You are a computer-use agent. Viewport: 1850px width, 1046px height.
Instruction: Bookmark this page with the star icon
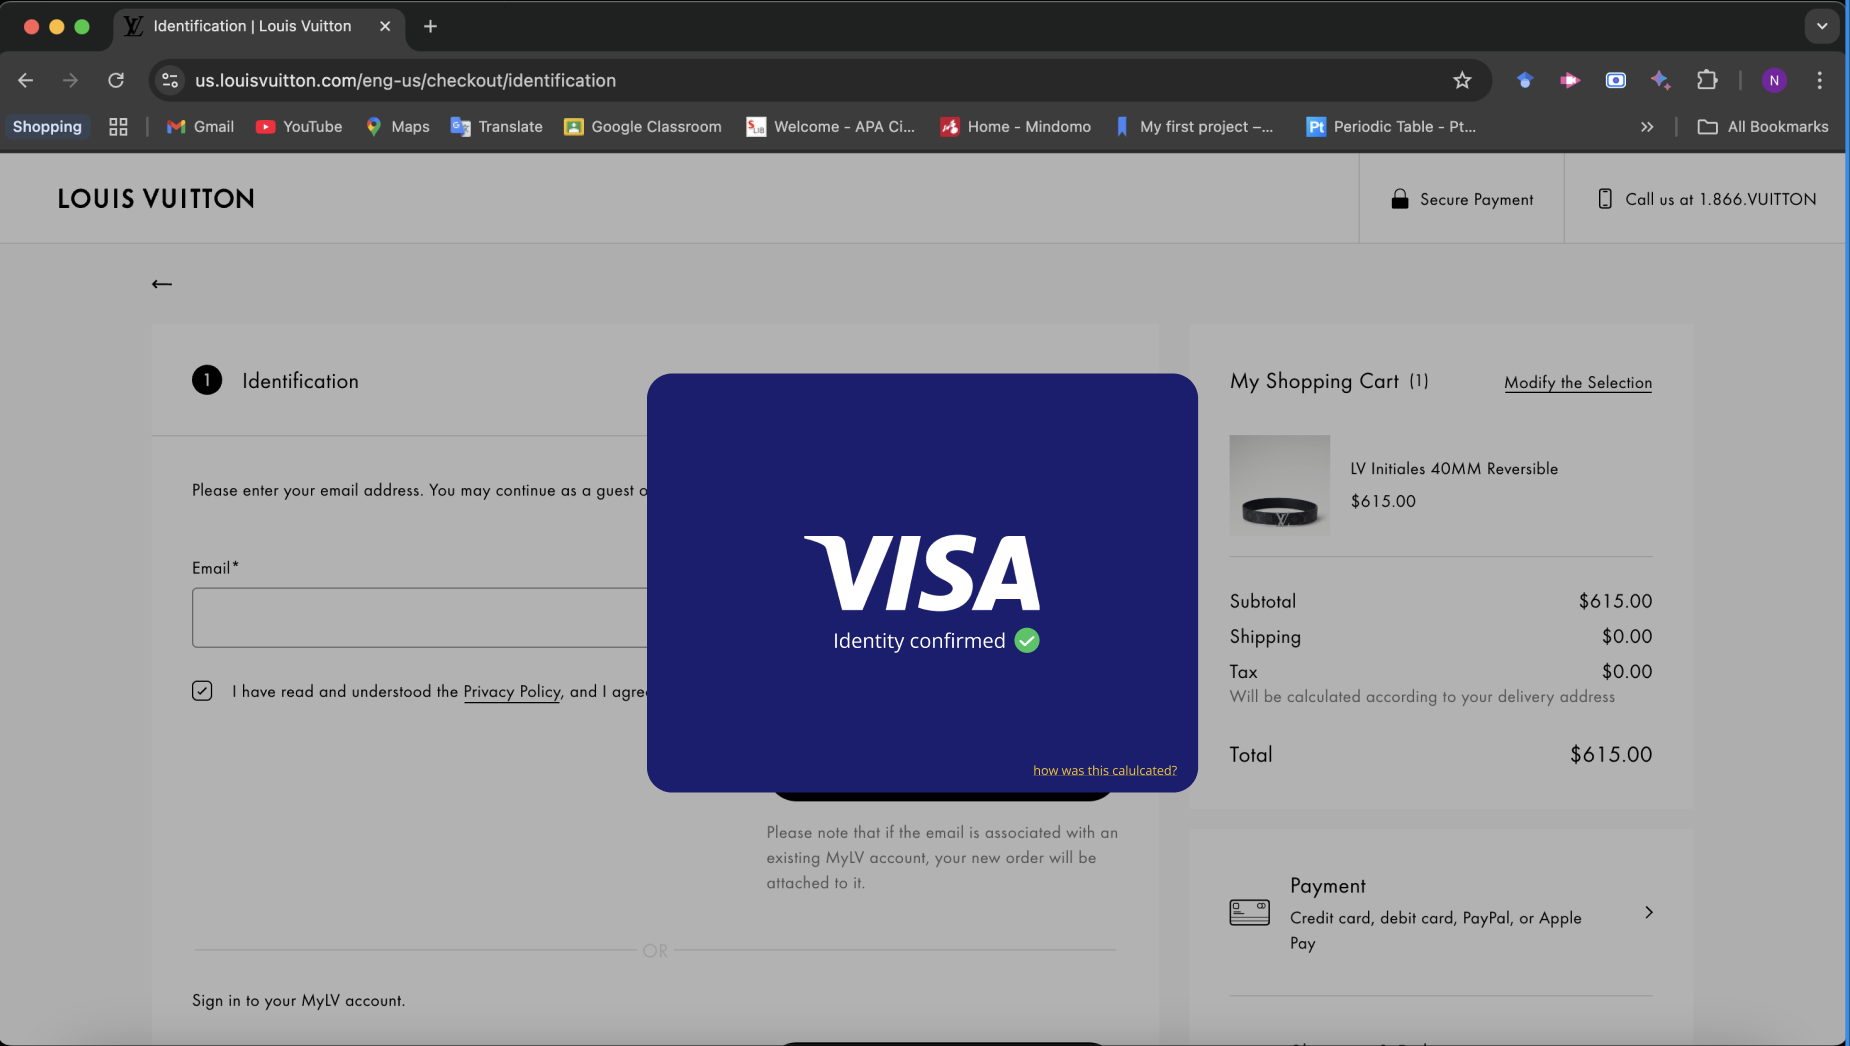(1462, 80)
